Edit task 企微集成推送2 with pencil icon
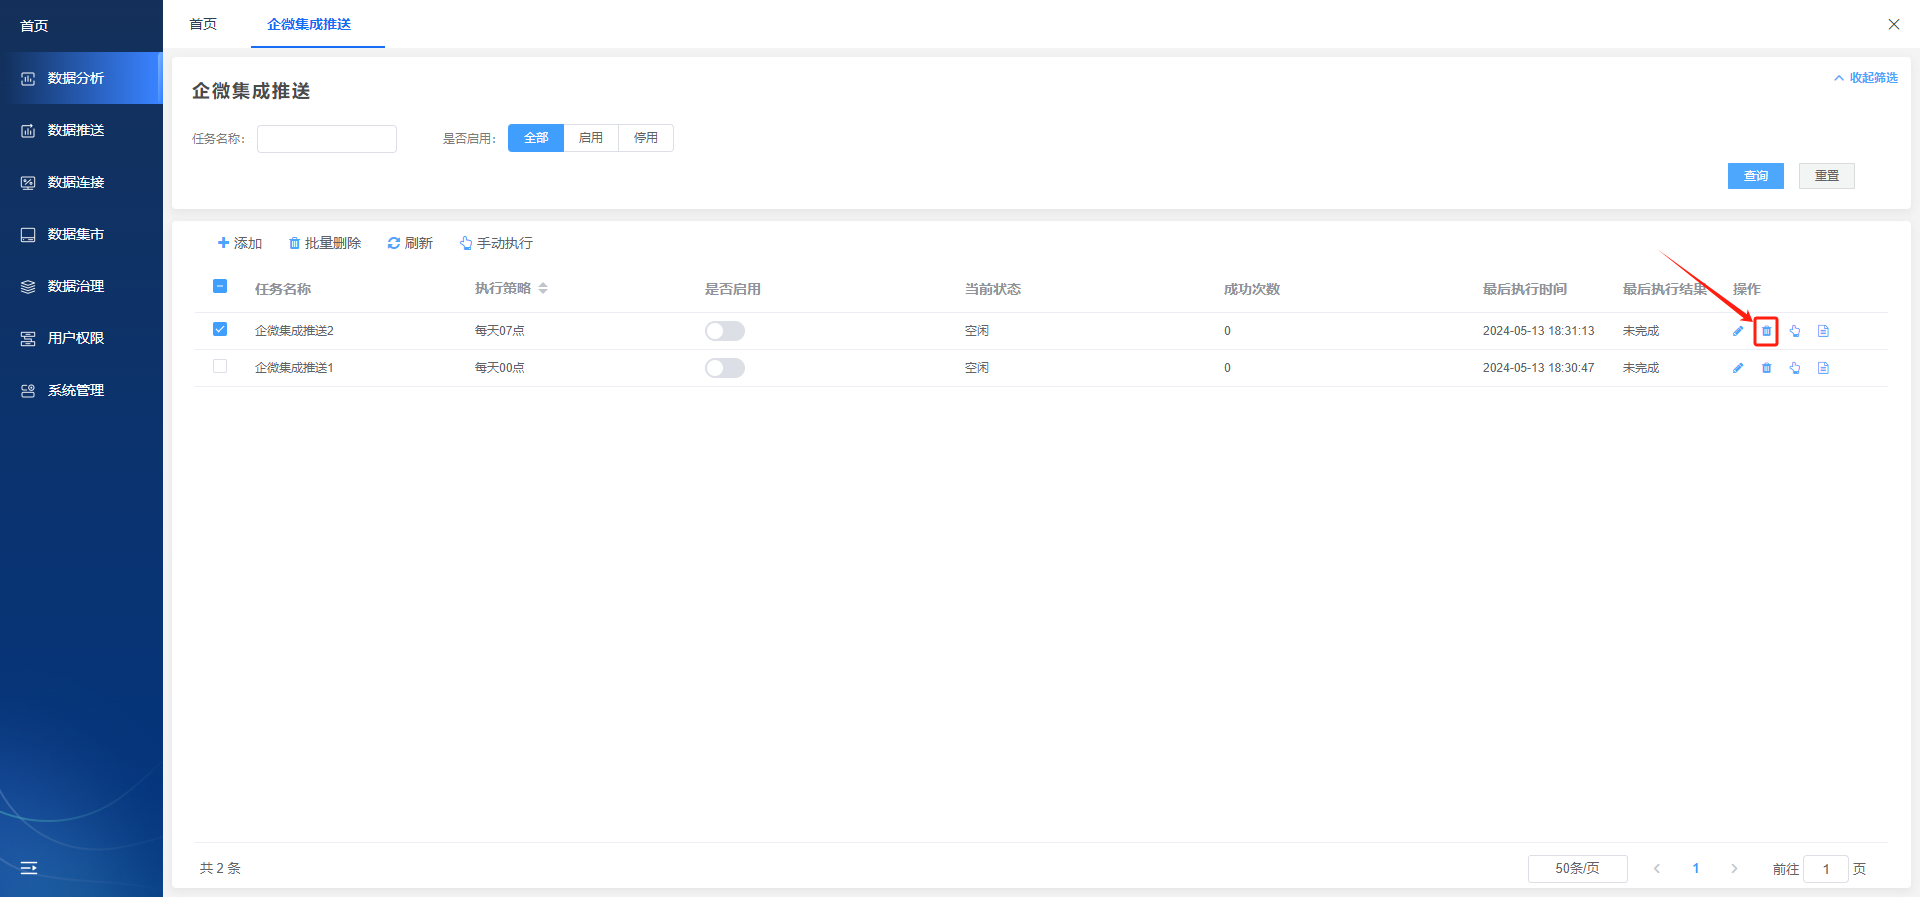 pyautogui.click(x=1738, y=331)
